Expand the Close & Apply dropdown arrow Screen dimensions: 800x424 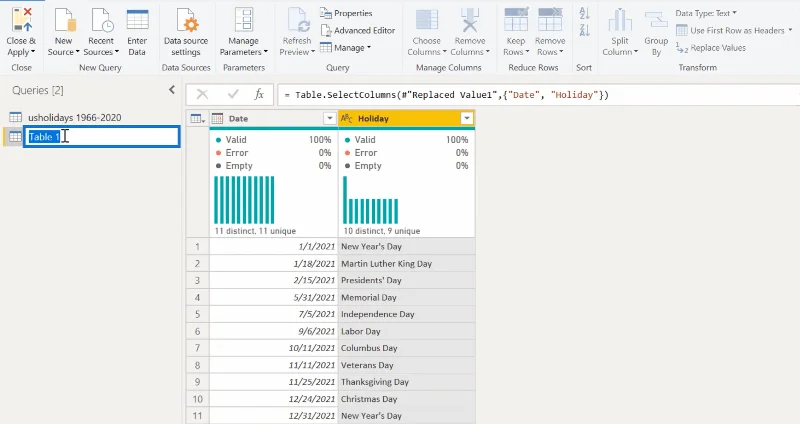tap(33, 52)
